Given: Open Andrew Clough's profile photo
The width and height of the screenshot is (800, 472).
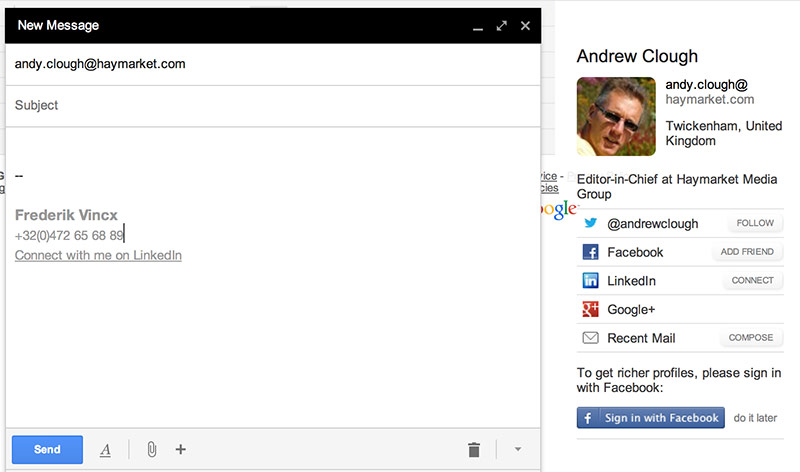Looking at the screenshot, I should [616, 116].
